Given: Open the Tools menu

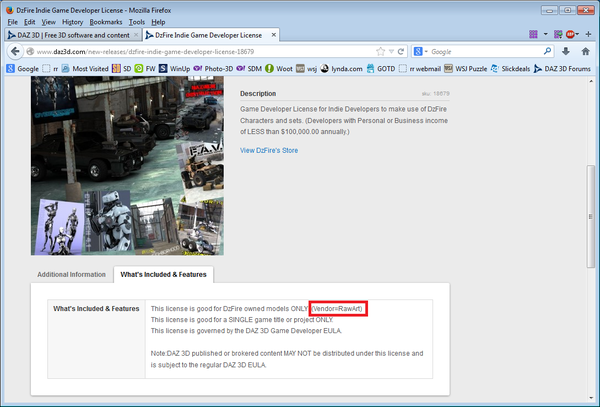Looking at the screenshot, I should [137, 22].
